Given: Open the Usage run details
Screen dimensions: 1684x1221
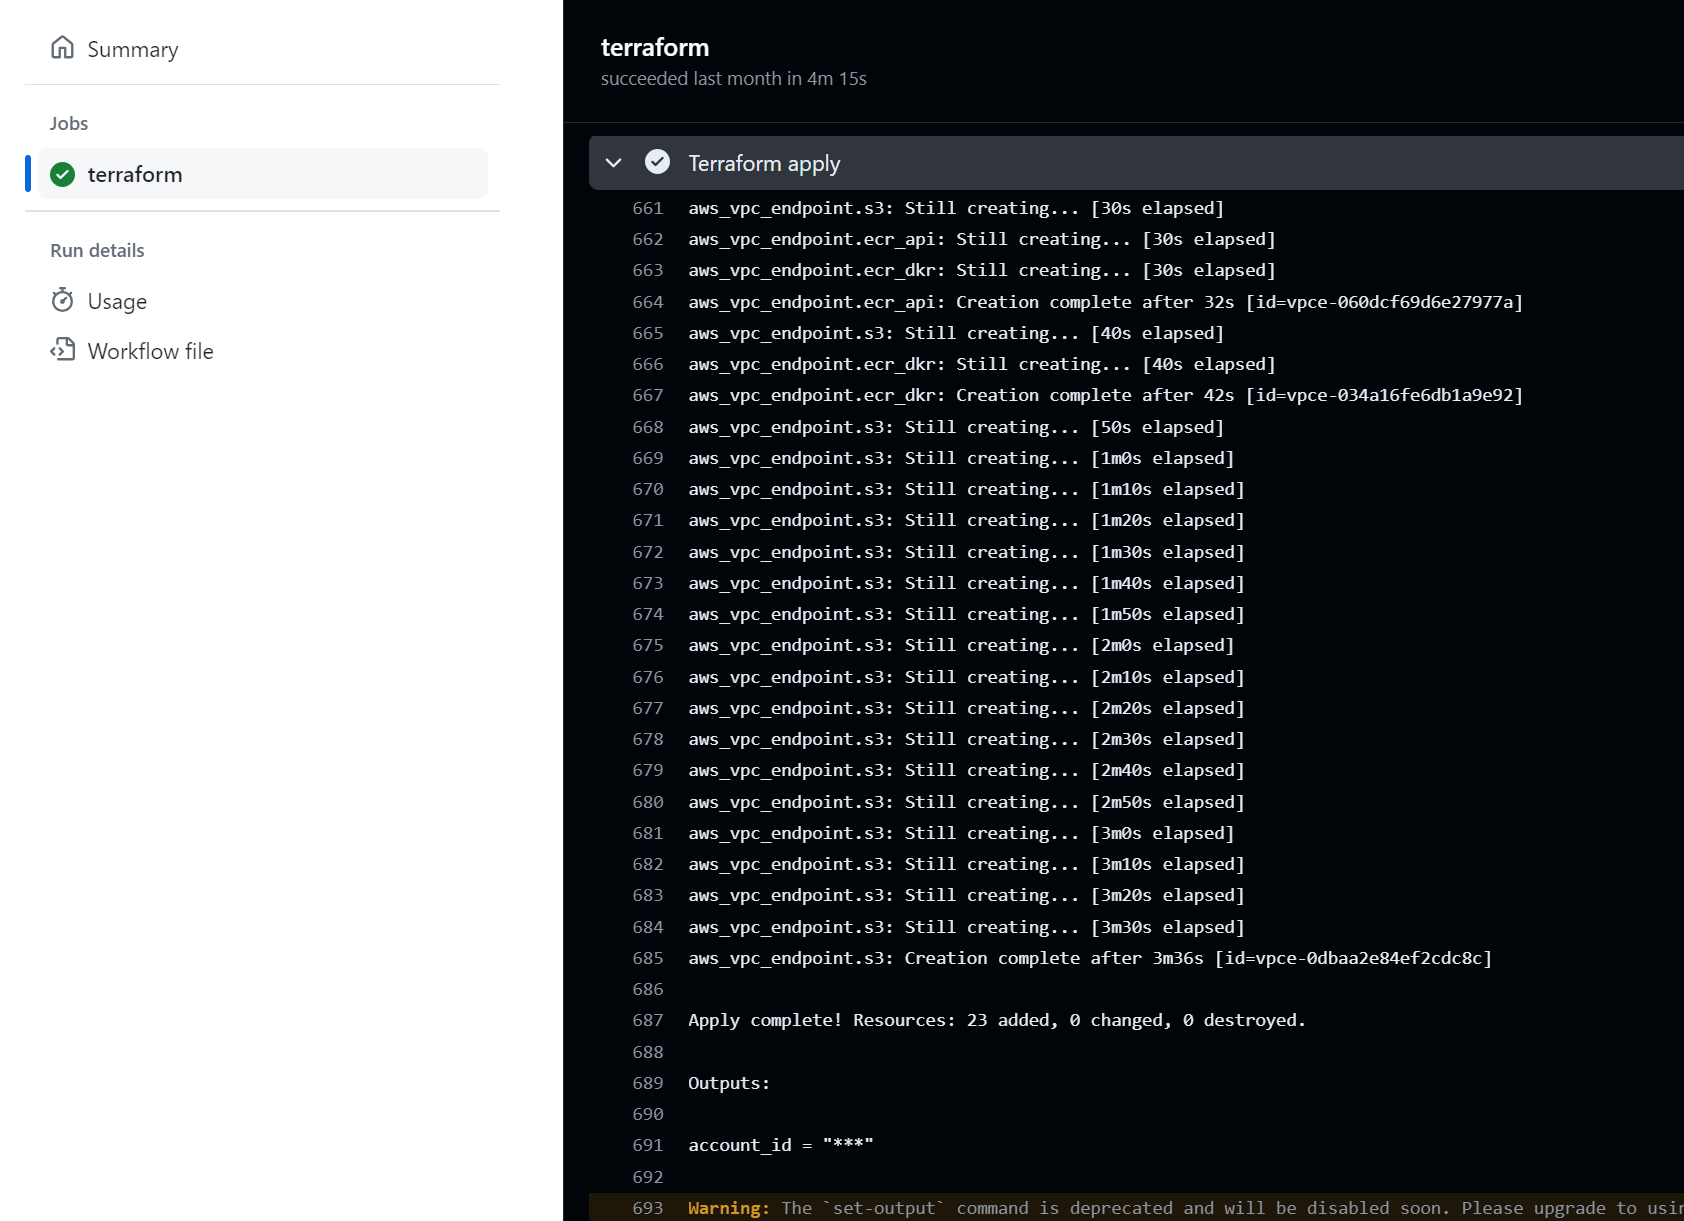Looking at the screenshot, I should click(117, 301).
